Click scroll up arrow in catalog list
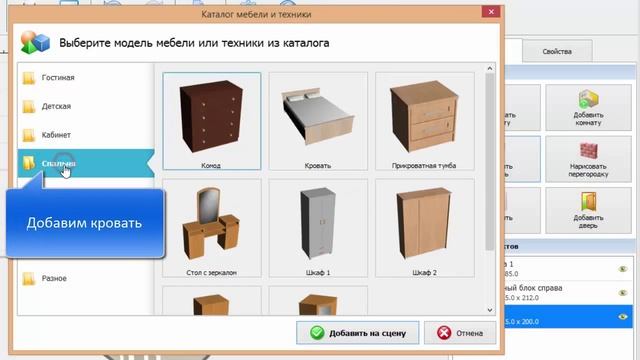The height and width of the screenshot is (360, 640). [490, 69]
